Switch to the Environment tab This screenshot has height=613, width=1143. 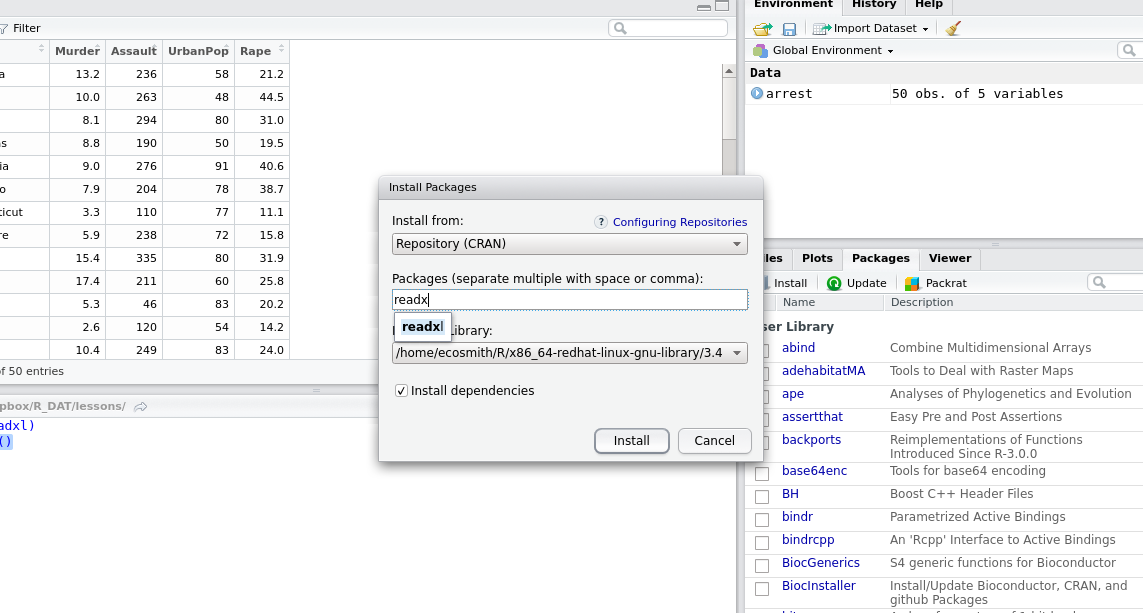point(793,4)
